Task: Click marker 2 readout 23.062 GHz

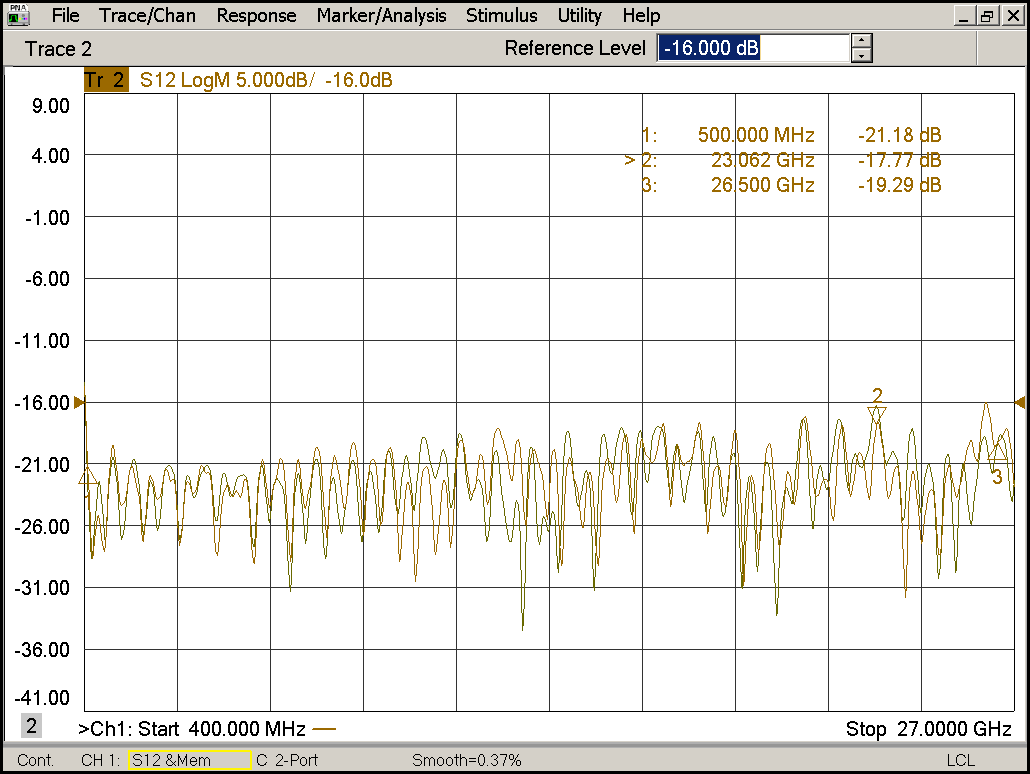Action: 762,160
